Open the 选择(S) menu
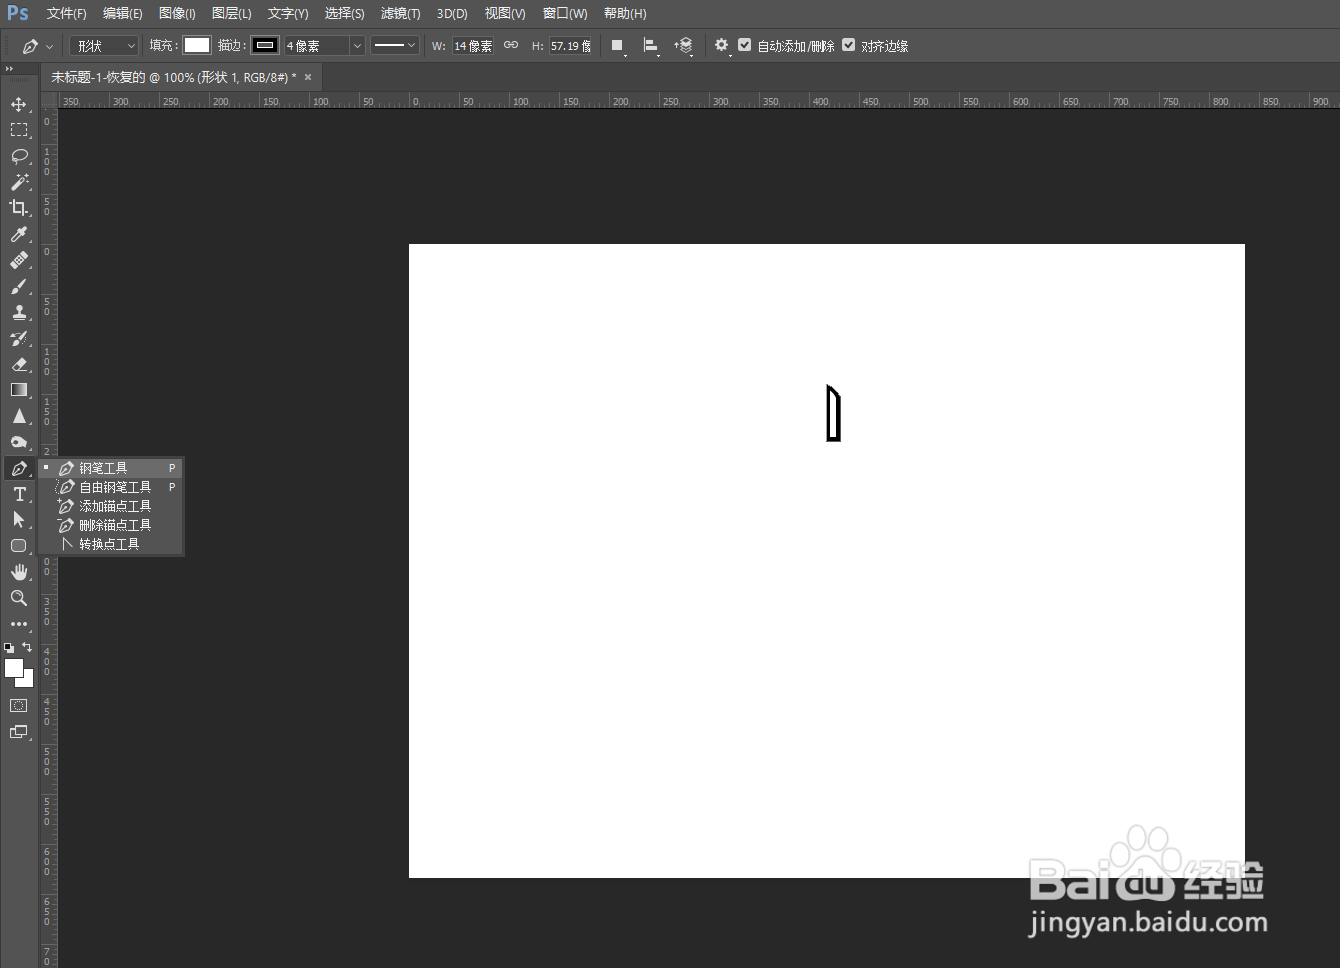1340x968 pixels. pyautogui.click(x=344, y=14)
